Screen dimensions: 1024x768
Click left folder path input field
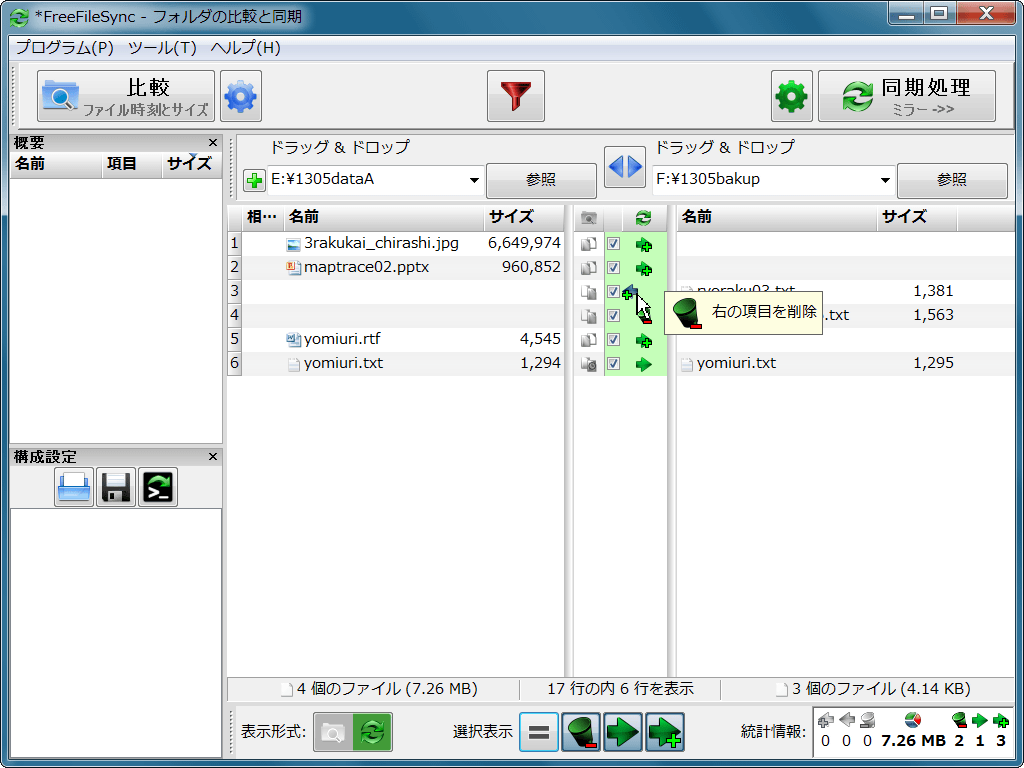[367, 180]
